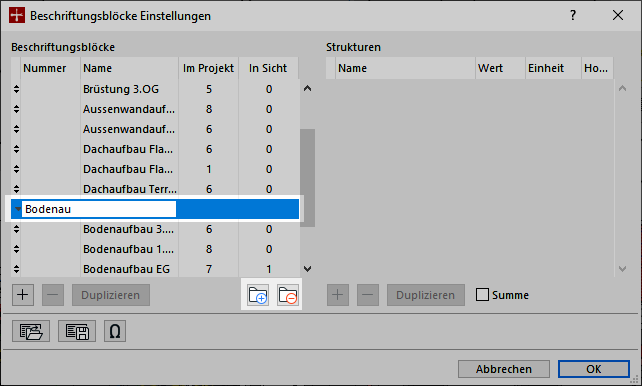Click the In Sicht column header

coord(268,68)
